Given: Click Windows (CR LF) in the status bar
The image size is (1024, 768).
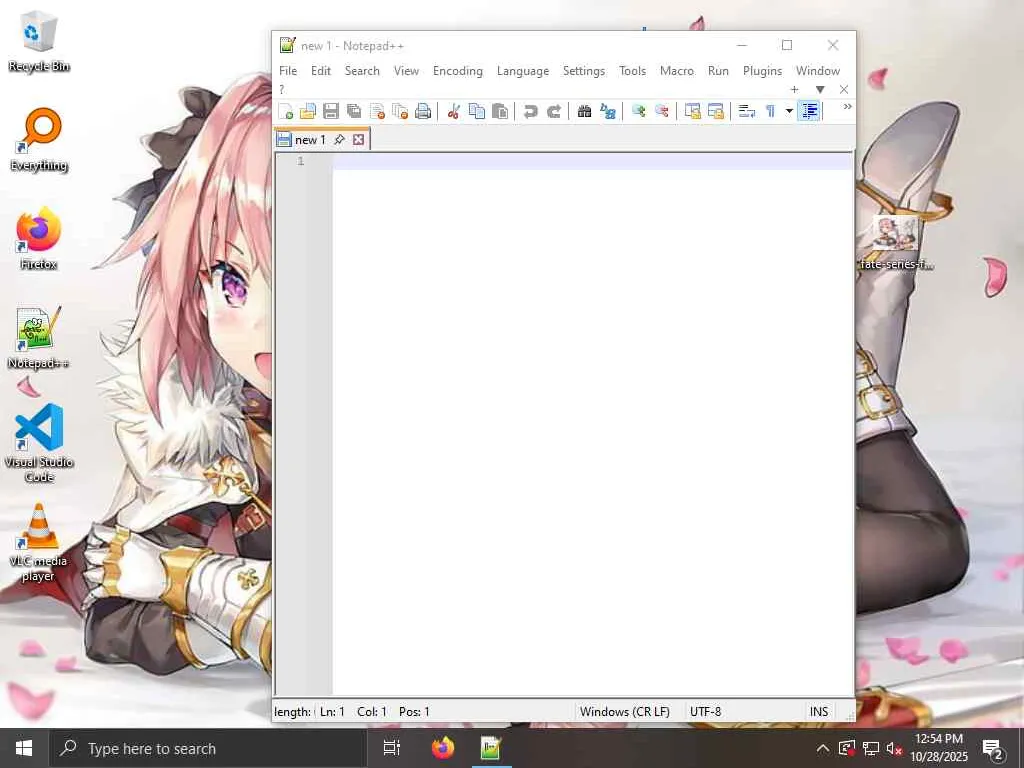Looking at the screenshot, I should pyautogui.click(x=624, y=712).
